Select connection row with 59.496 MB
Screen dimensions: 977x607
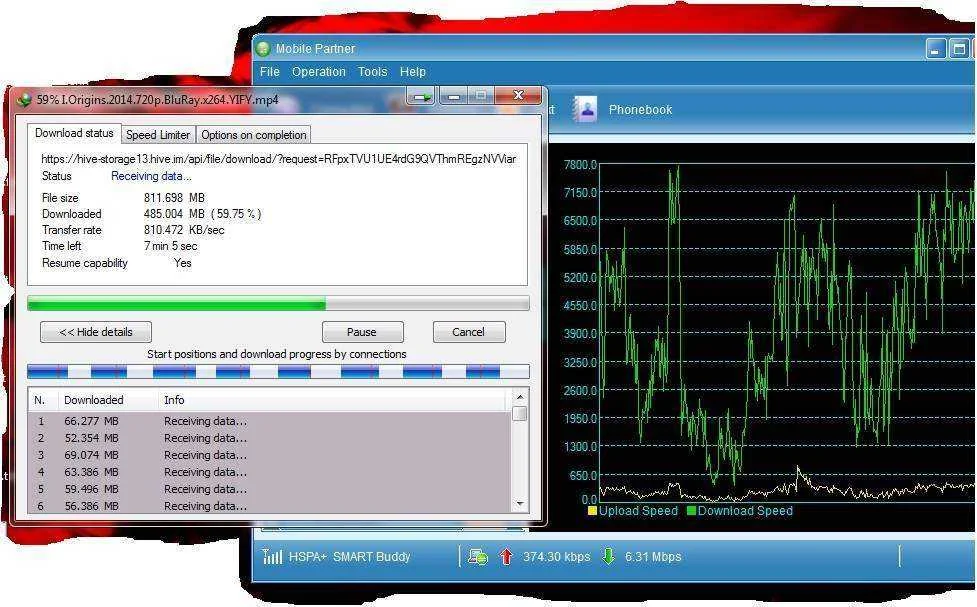click(269, 489)
